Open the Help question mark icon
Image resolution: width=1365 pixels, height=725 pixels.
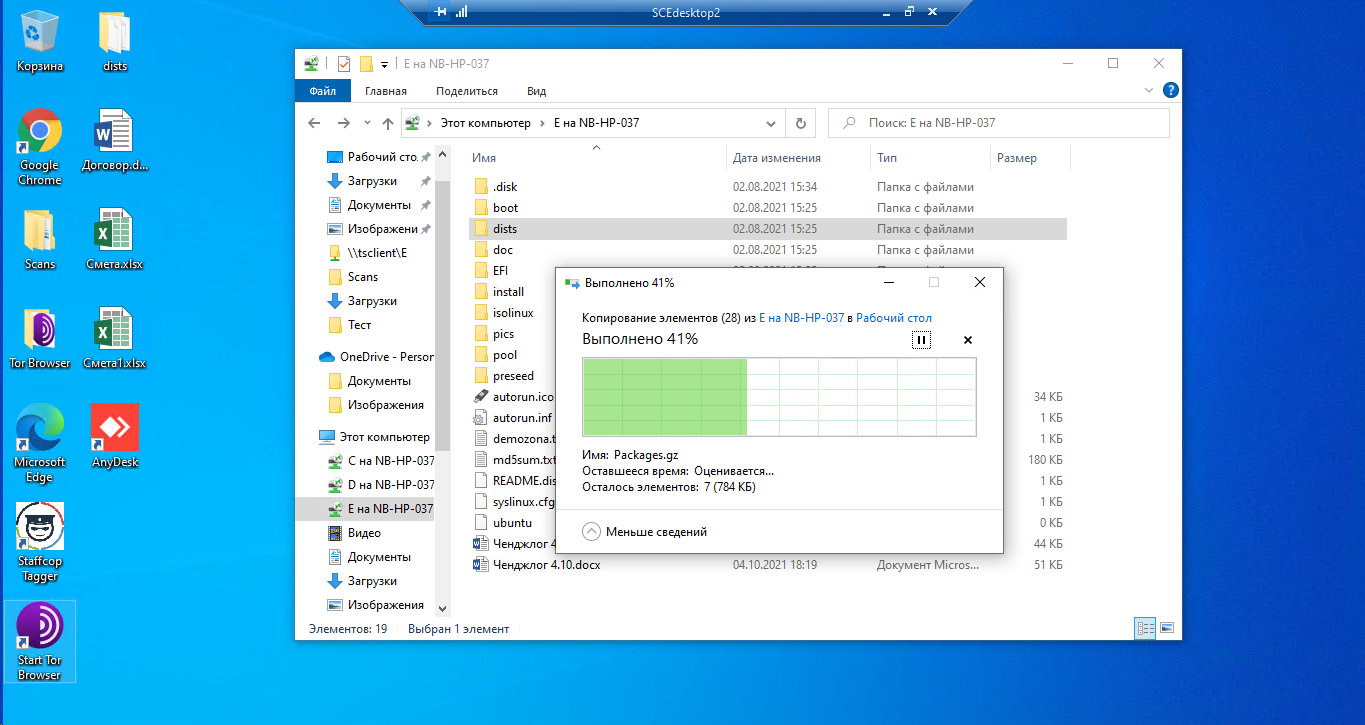(x=1170, y=91)
